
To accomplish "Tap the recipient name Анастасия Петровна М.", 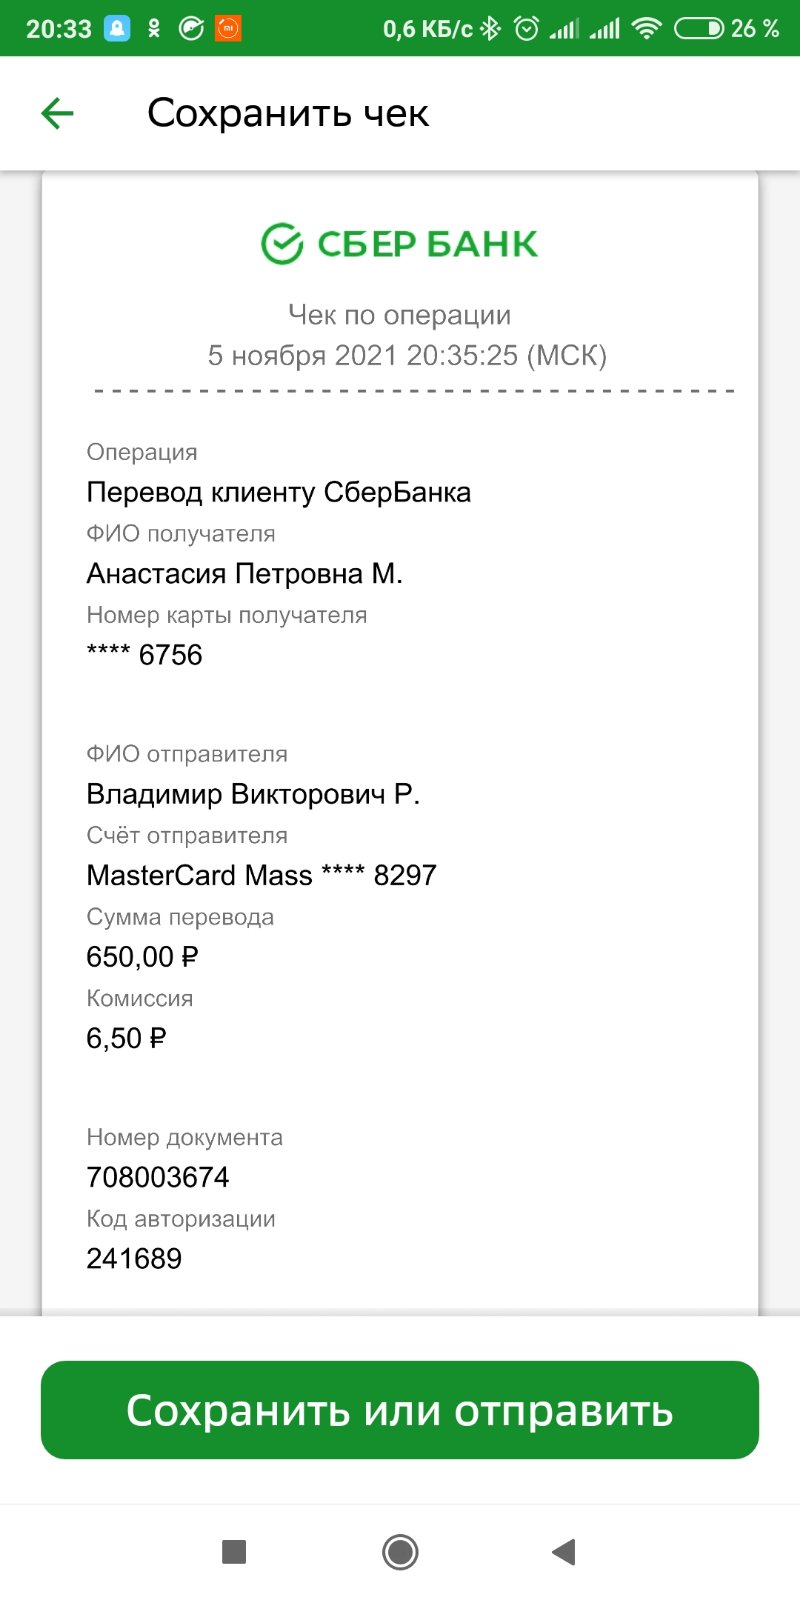I will [x=244, y=573].
